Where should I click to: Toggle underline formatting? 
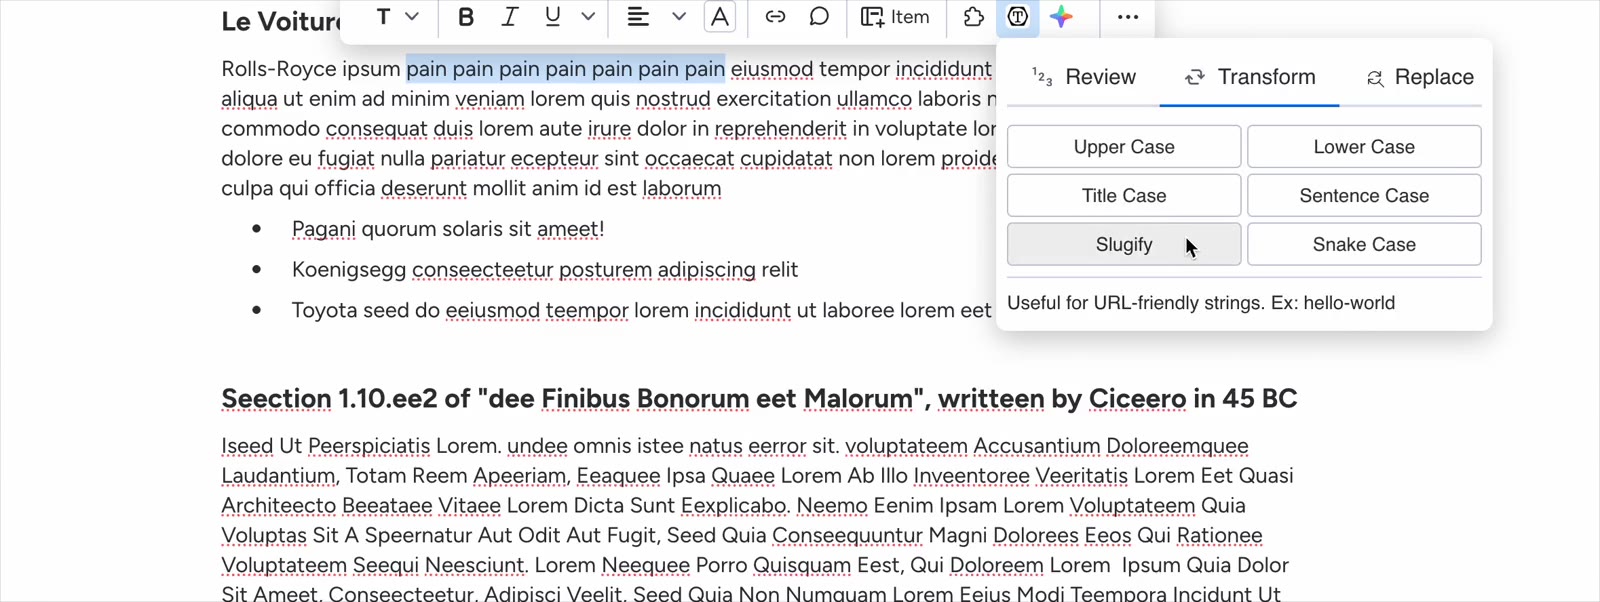[x=552, y=17]
